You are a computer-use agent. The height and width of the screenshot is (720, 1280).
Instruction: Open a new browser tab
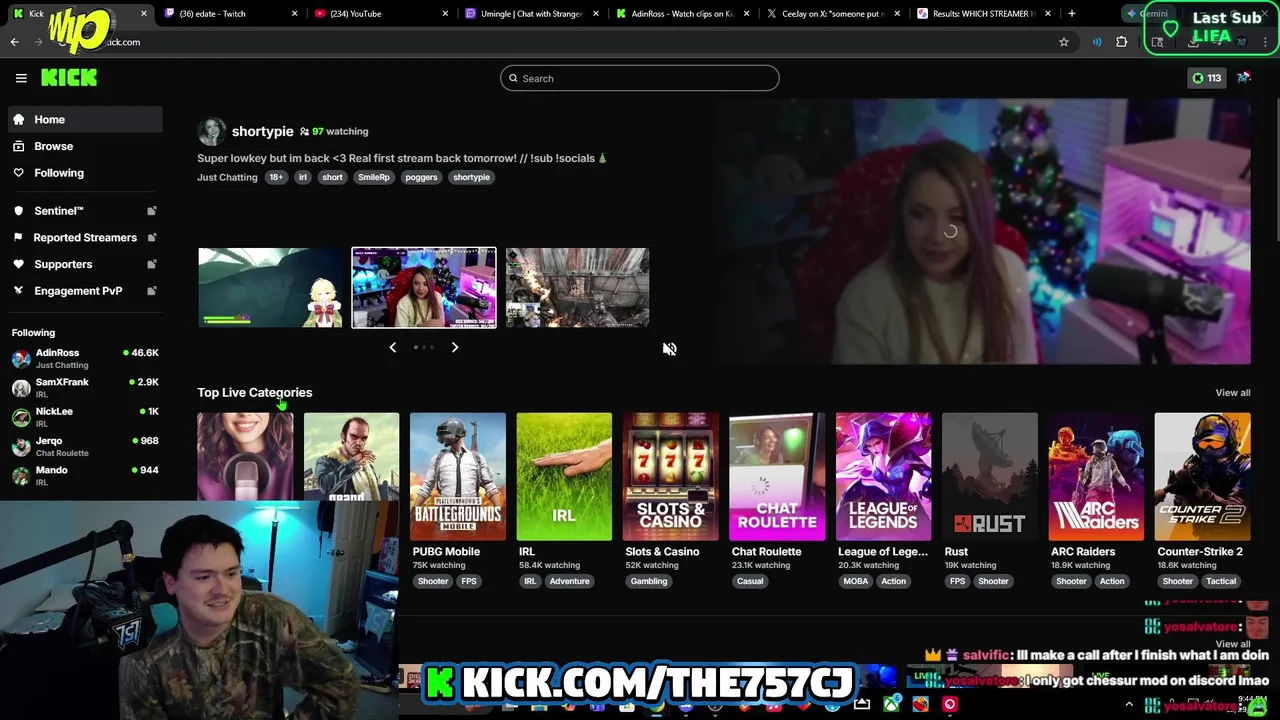1072,14
